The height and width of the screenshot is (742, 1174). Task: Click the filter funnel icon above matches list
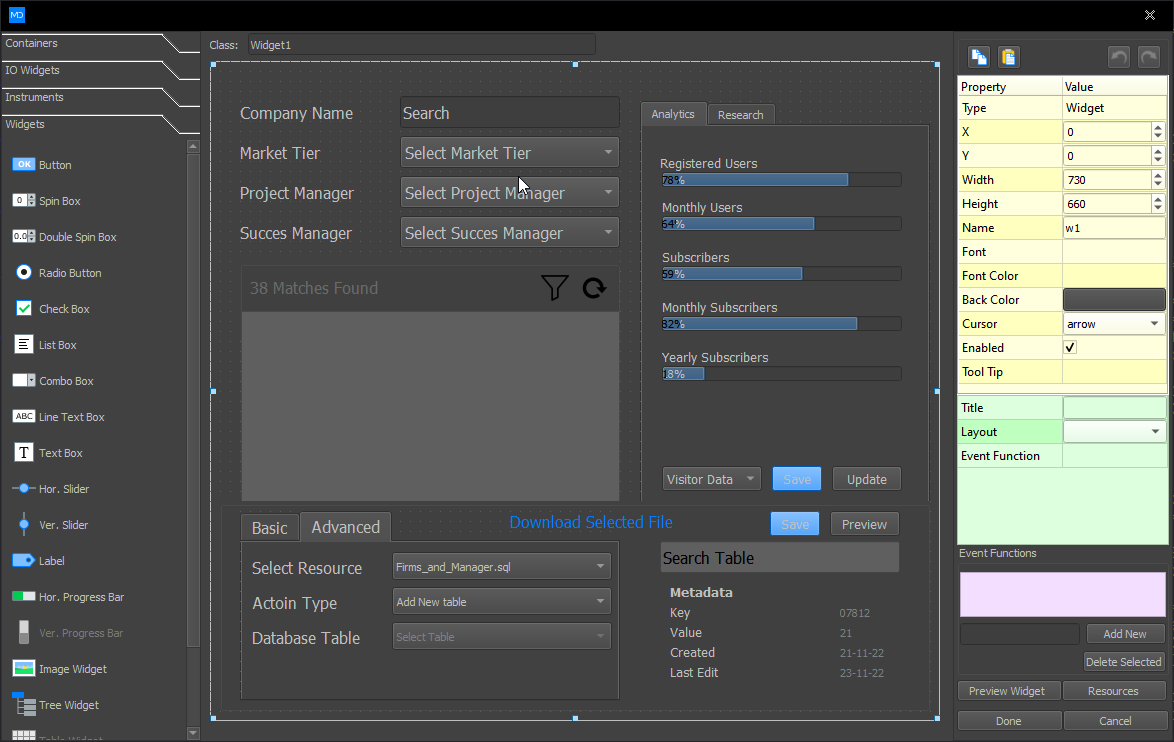(554, 288)
